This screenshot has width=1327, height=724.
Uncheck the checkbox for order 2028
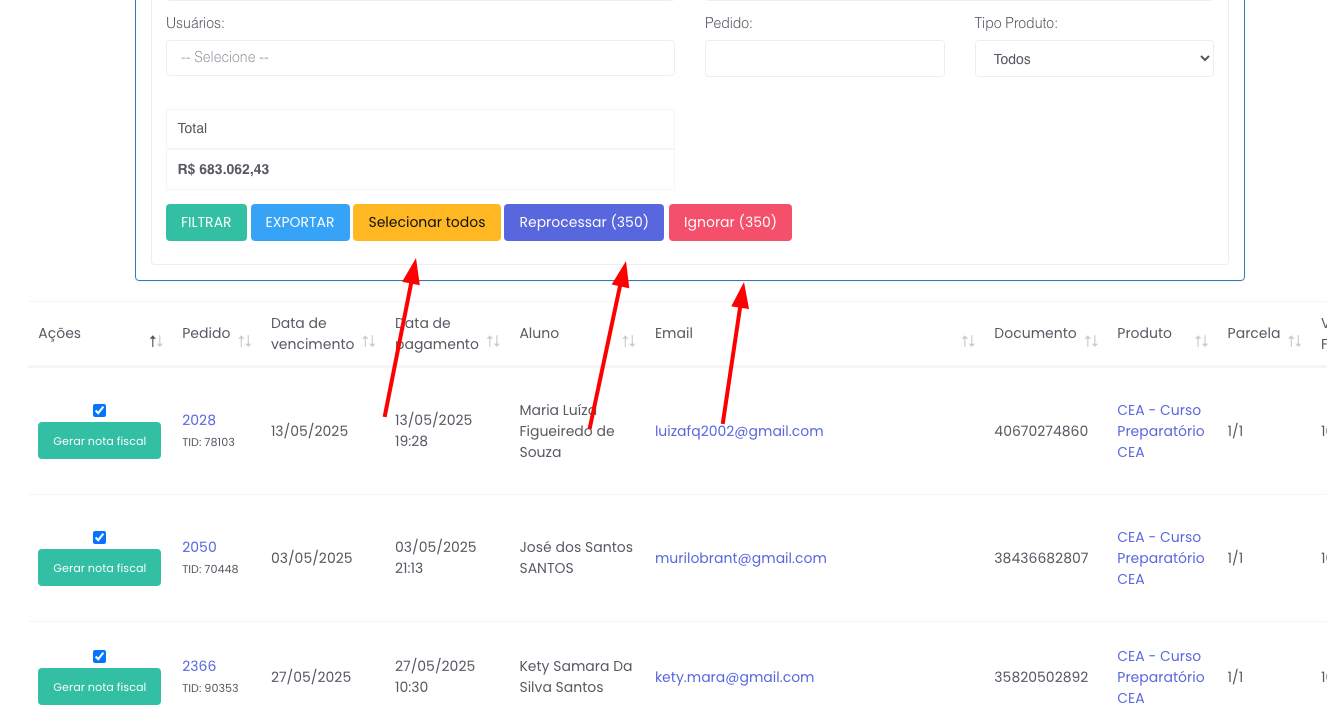tap(99, 410)
